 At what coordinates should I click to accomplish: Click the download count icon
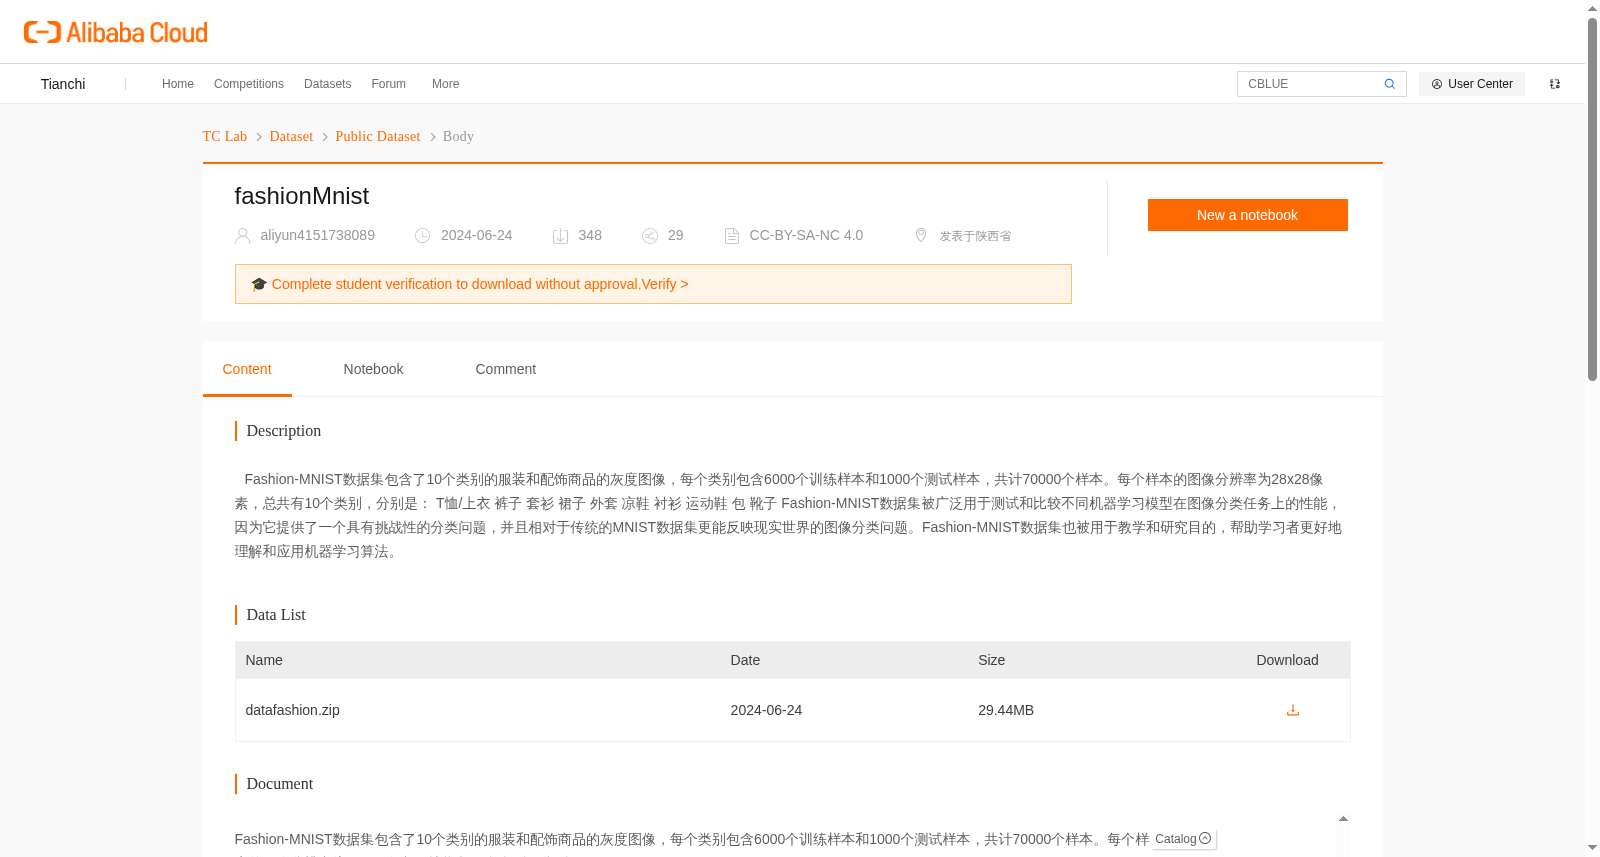point(561,236)
